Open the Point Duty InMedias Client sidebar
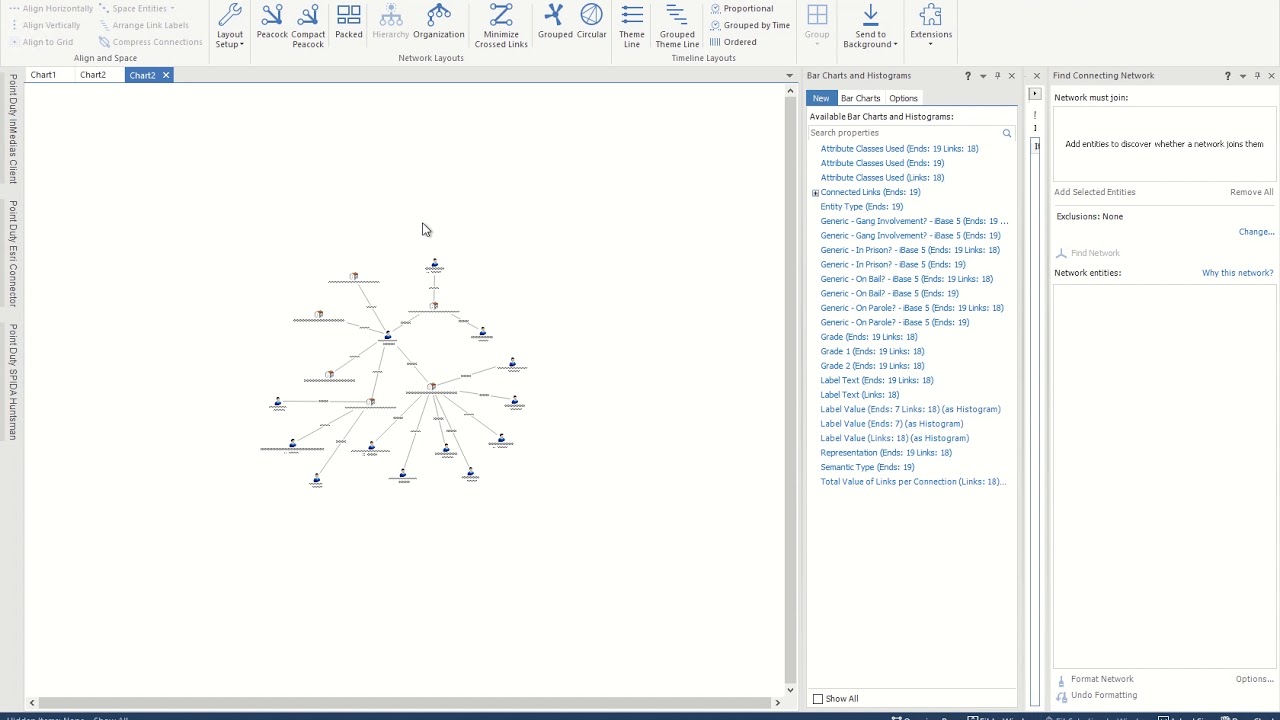Screen dimensions: 1280x720 13,128
